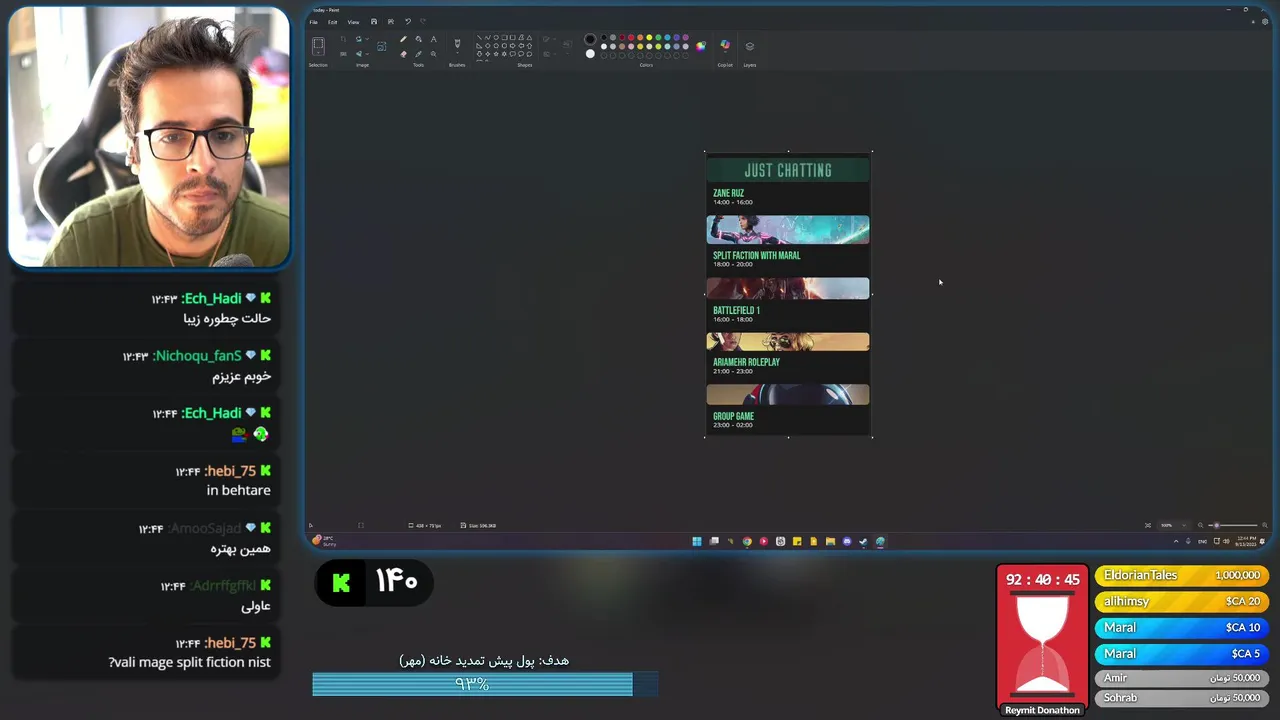The height and width of the screenshot is (720, 1280).
Task: Expand the system tray hidden icons chevron
Action: pyautogui.click(x=1176, y=541)
